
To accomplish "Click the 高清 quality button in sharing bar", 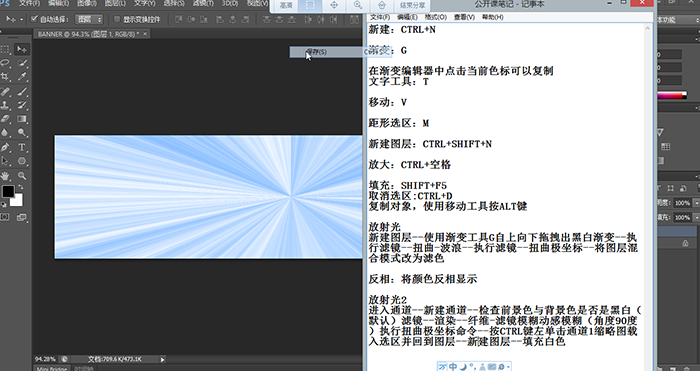I will click(286, 6).
